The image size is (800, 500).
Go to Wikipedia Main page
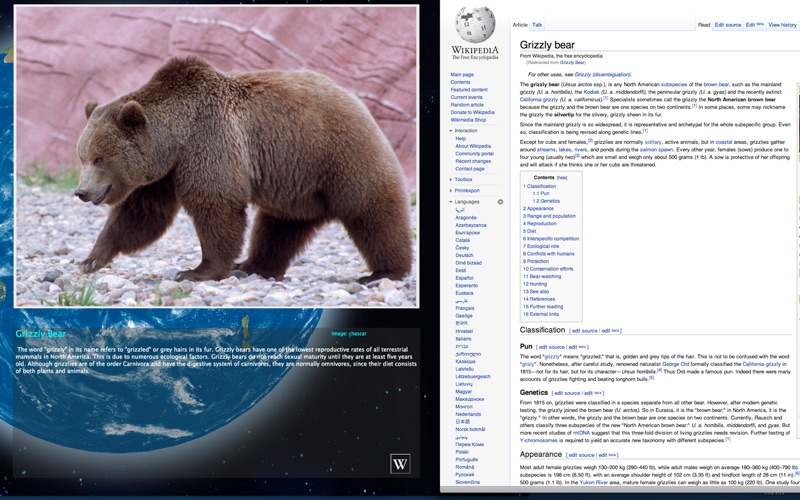pos(462,74)
